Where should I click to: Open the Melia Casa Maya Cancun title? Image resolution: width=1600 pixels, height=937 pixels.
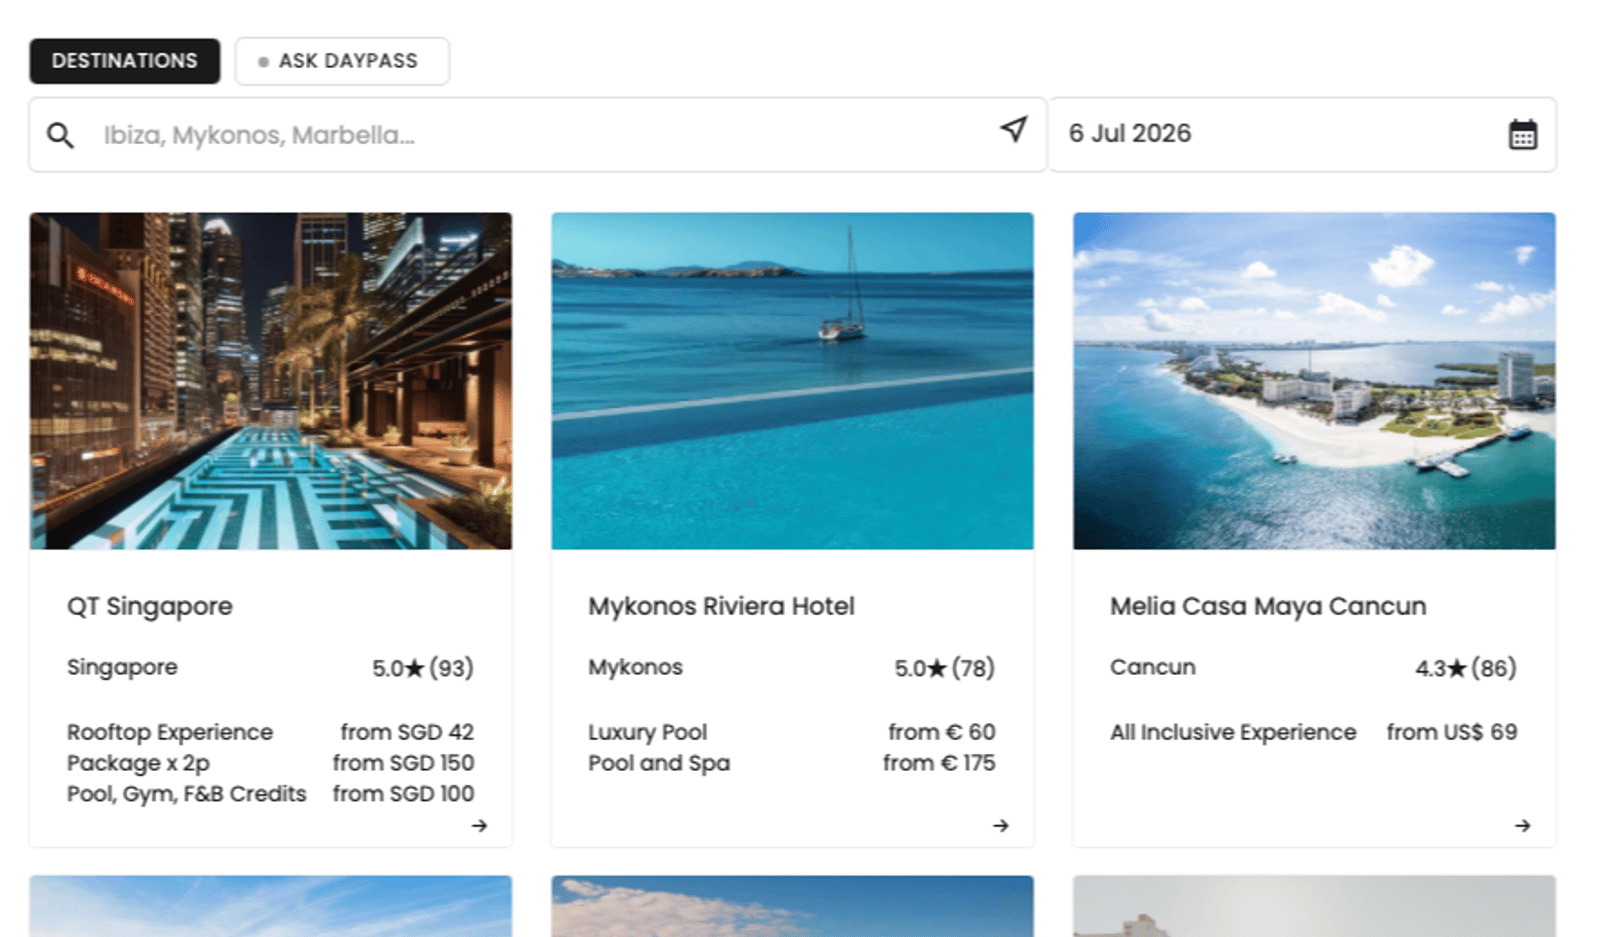pos(1268,607)
